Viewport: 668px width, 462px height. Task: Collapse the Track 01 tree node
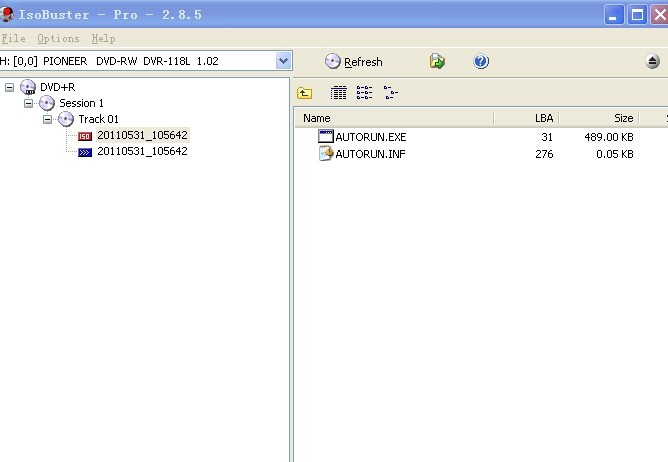click(48, 119)
